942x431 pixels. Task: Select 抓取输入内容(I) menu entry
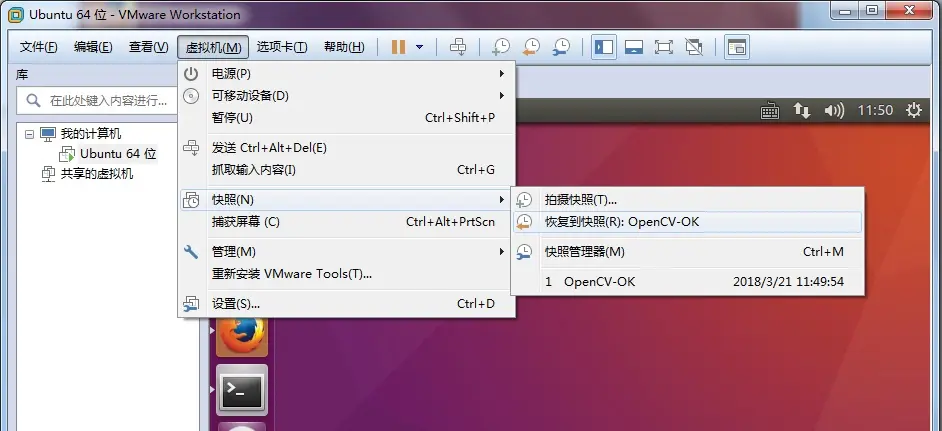tap(347, 170)
